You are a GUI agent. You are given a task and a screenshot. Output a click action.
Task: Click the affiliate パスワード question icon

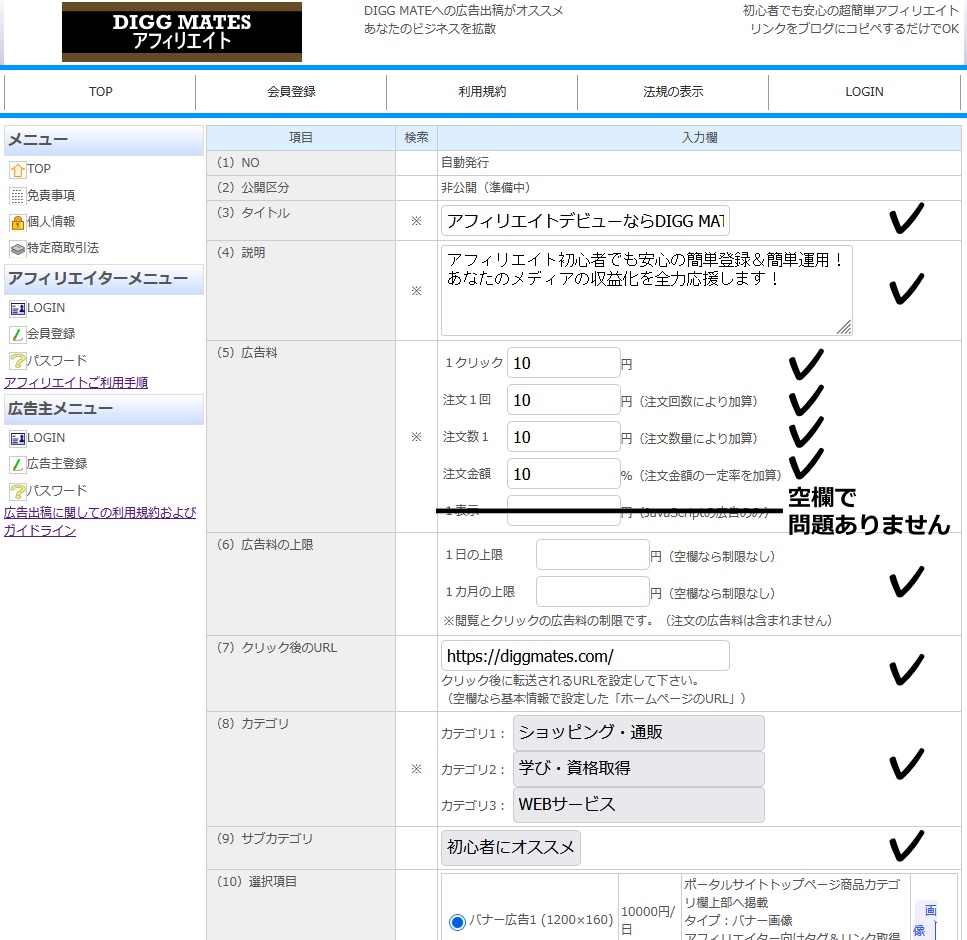click(x=18, y=361)
